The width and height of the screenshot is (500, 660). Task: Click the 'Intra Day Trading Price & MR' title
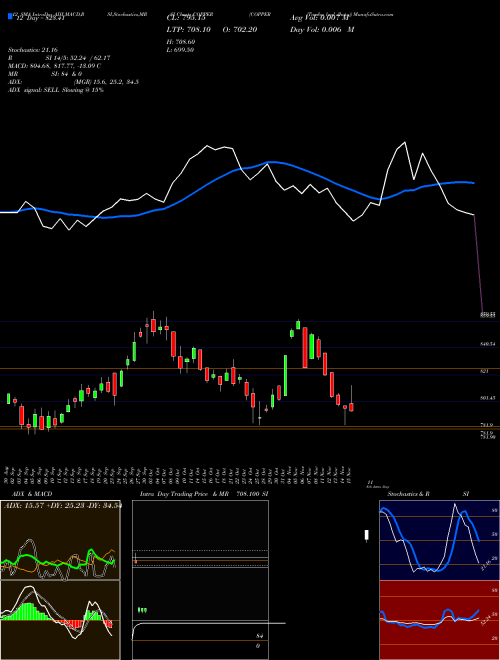(x=184, y=494)
